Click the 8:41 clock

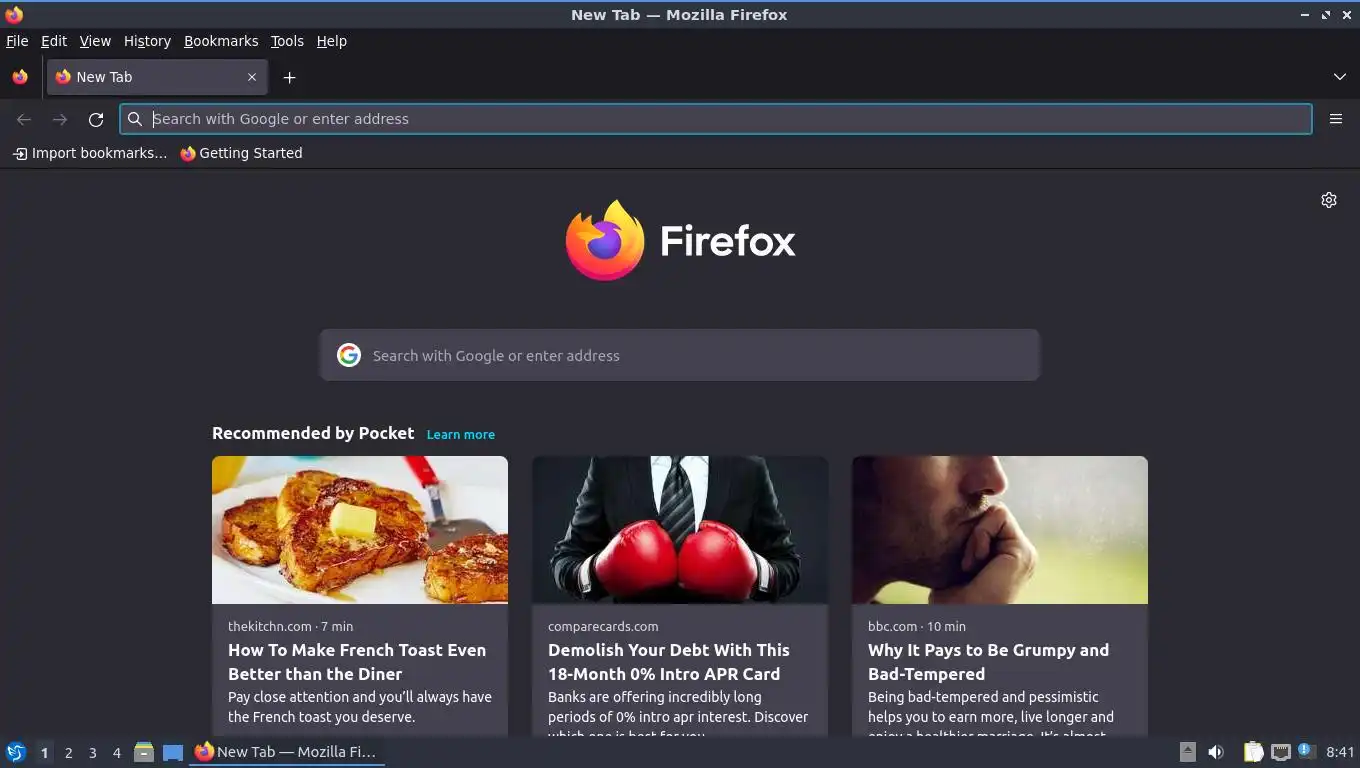click(x=1340, y=752)
